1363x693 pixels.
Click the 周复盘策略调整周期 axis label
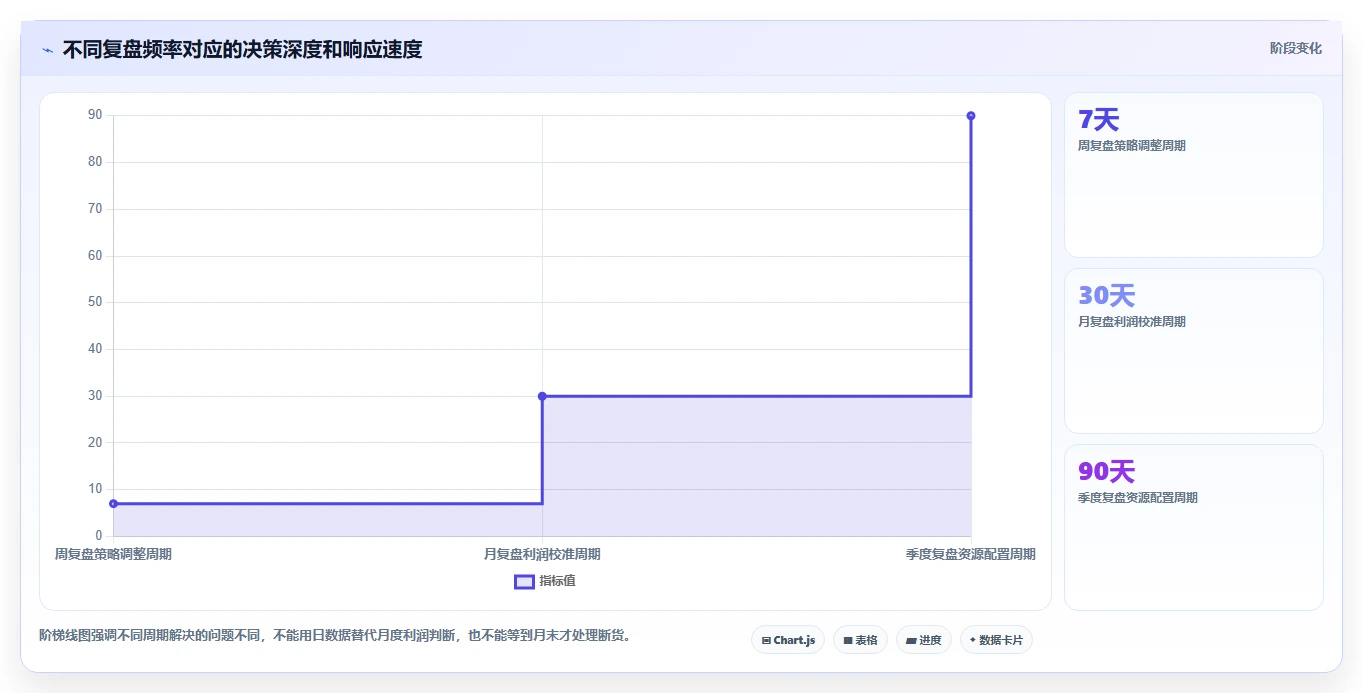(x=113, y=554)
